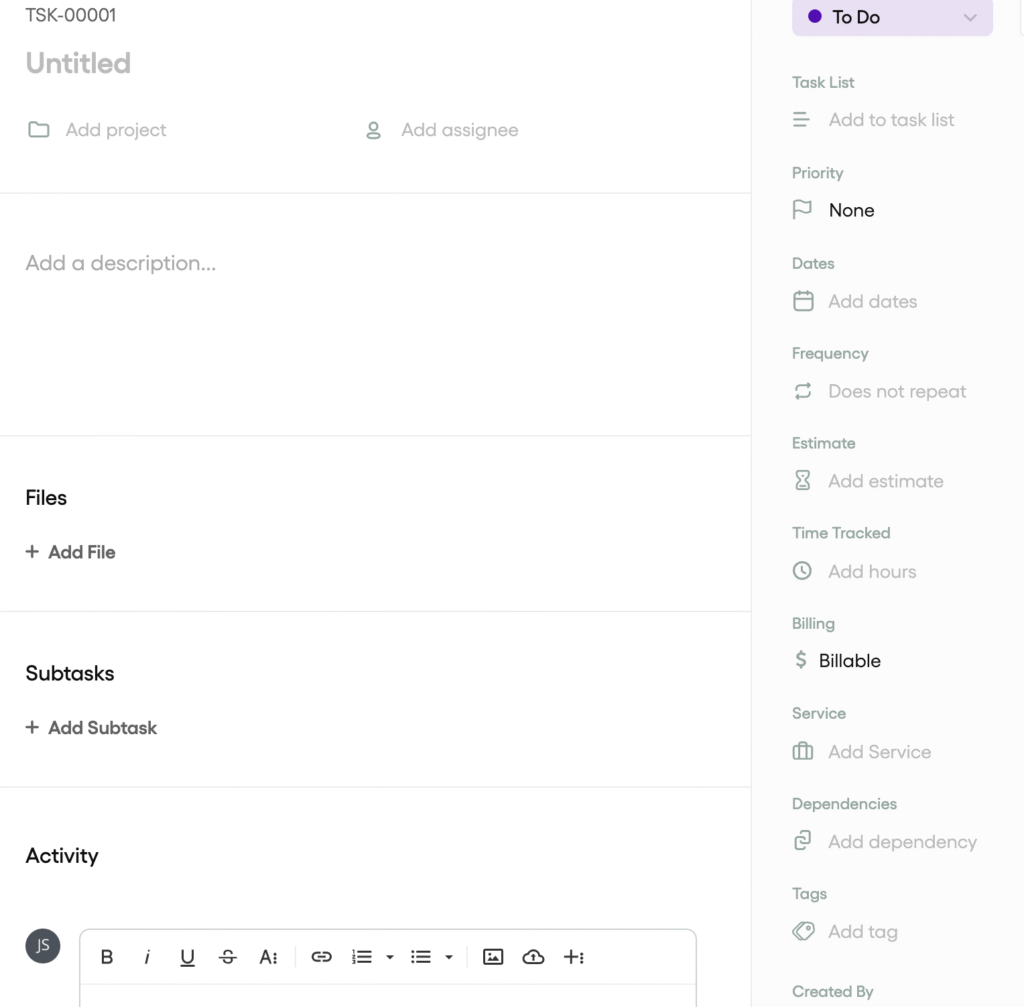Screen dimensions: 1024x1007
Task: Set priority using the flag icon
Action: click(x=802, y=210)
